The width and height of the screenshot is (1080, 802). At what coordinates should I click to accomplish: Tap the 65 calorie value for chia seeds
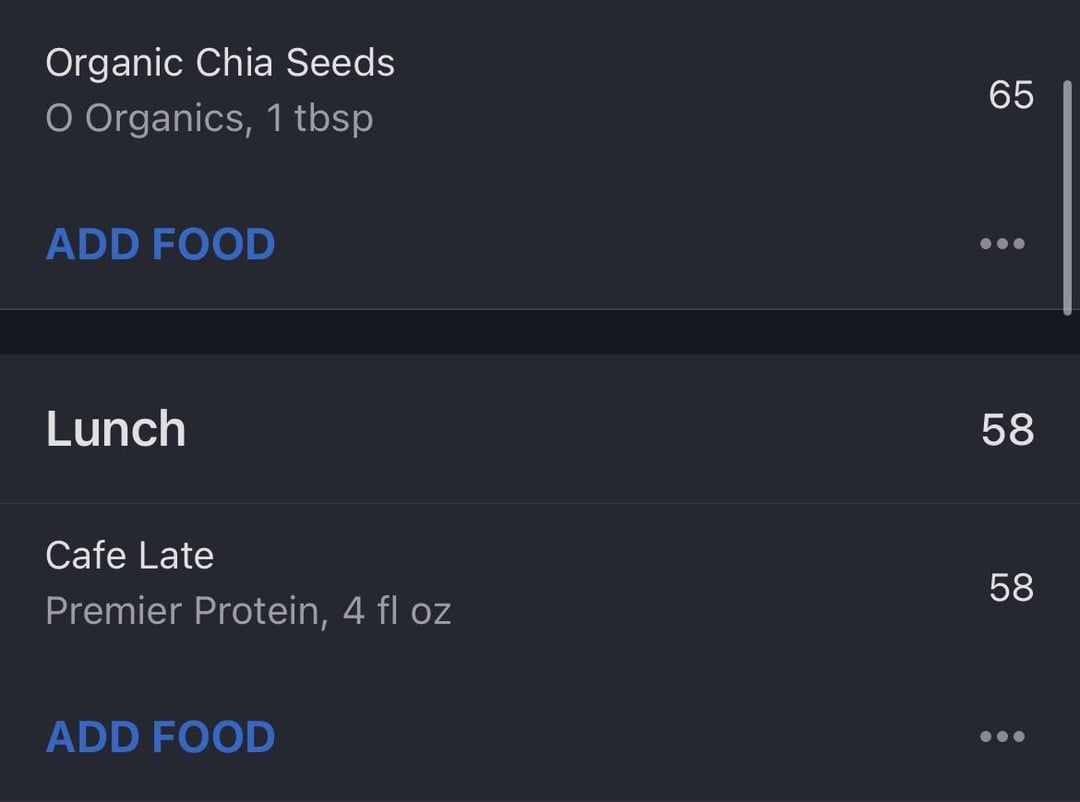click(x=1011, y=94)
